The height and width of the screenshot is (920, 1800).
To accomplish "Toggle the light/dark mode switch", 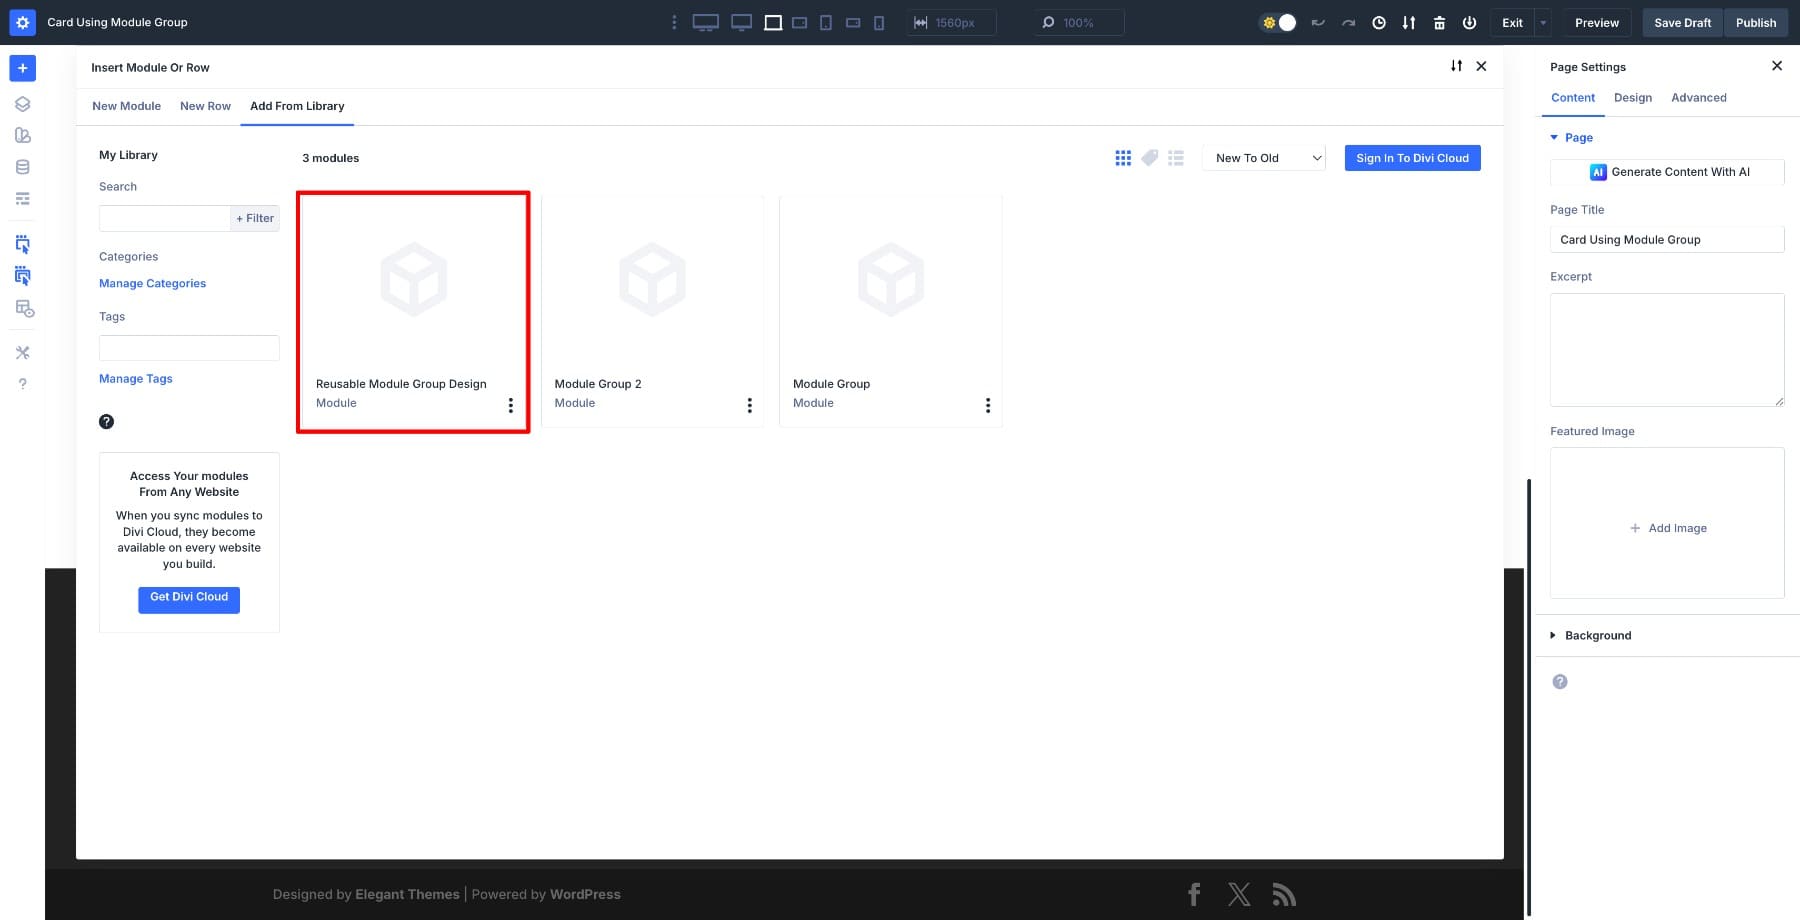I will 1279,22.
